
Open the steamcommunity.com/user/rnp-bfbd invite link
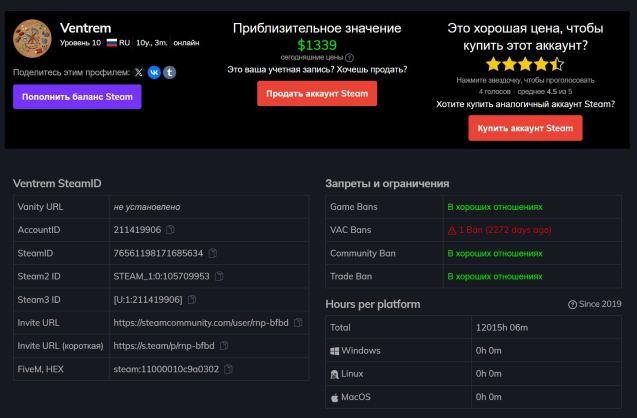[201, 323]
